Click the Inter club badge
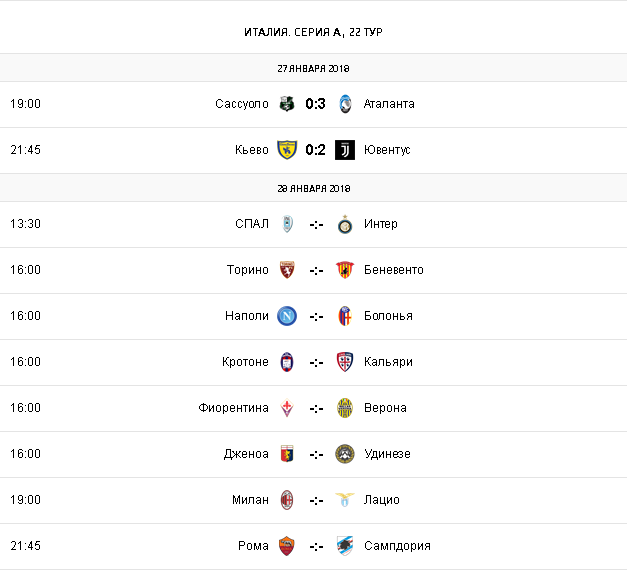 [x=345, y=224]
